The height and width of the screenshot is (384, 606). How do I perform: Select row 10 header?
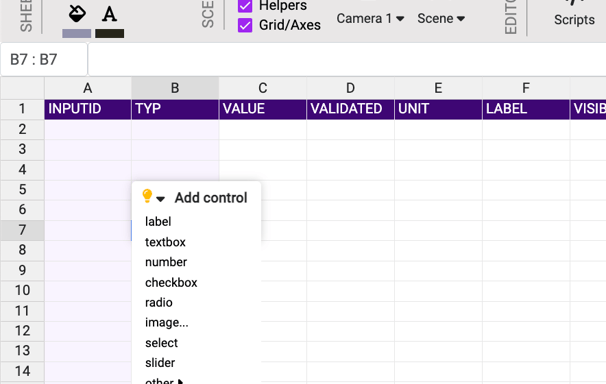coord(22,290)
